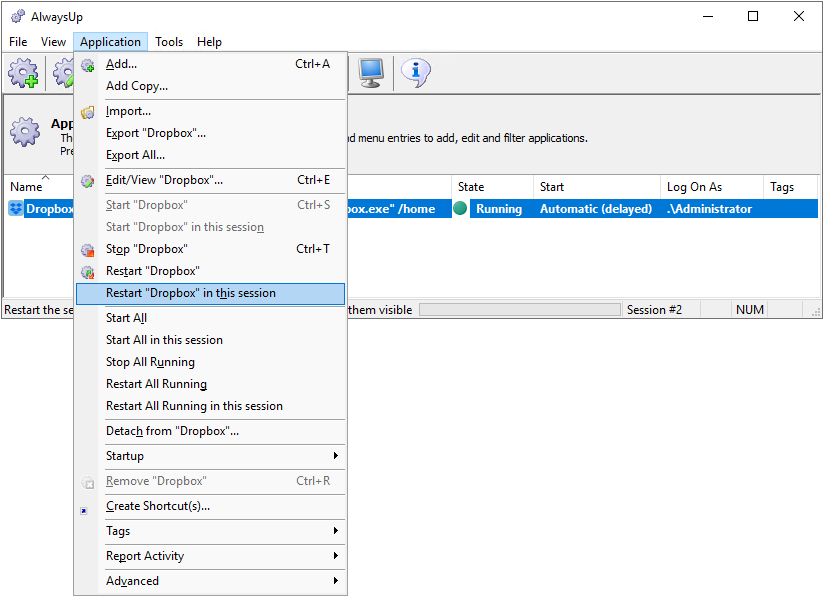Image resolution: width=825 pixels, height=606 pixels.
Task: Click the AlwaysUp title bar app icon
Action: [18, 16]
